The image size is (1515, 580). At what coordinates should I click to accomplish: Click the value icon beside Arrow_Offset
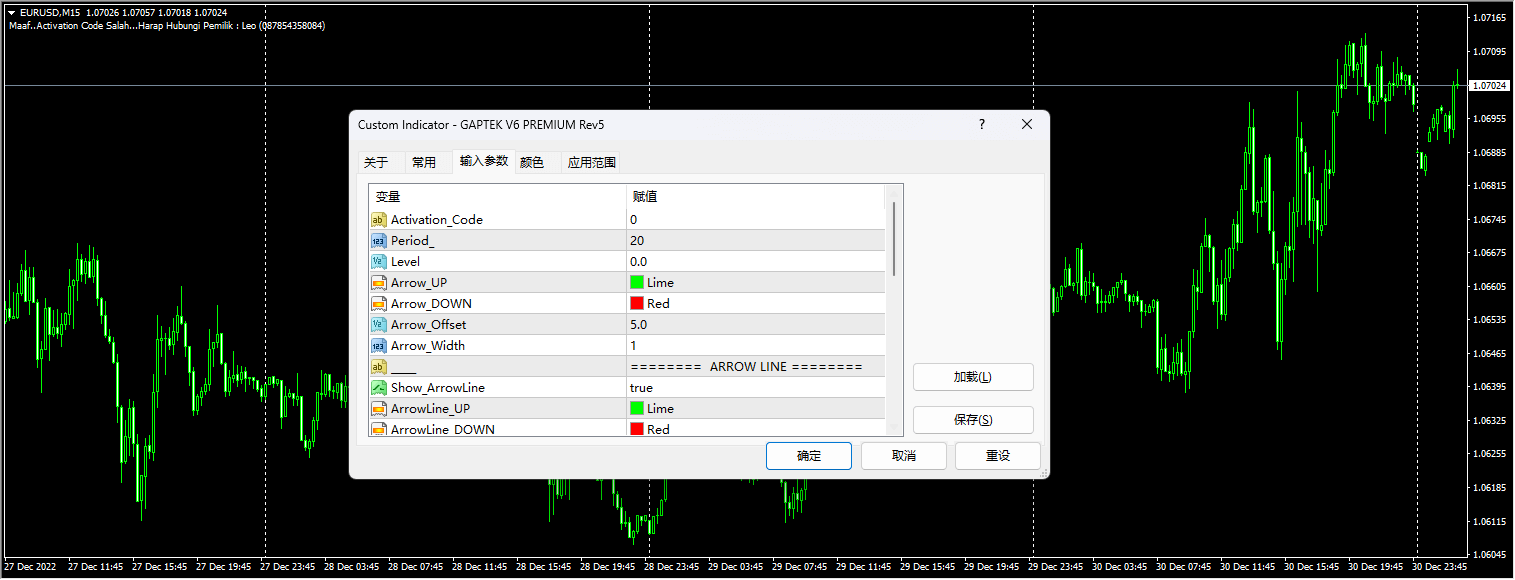tap(378, 324)
